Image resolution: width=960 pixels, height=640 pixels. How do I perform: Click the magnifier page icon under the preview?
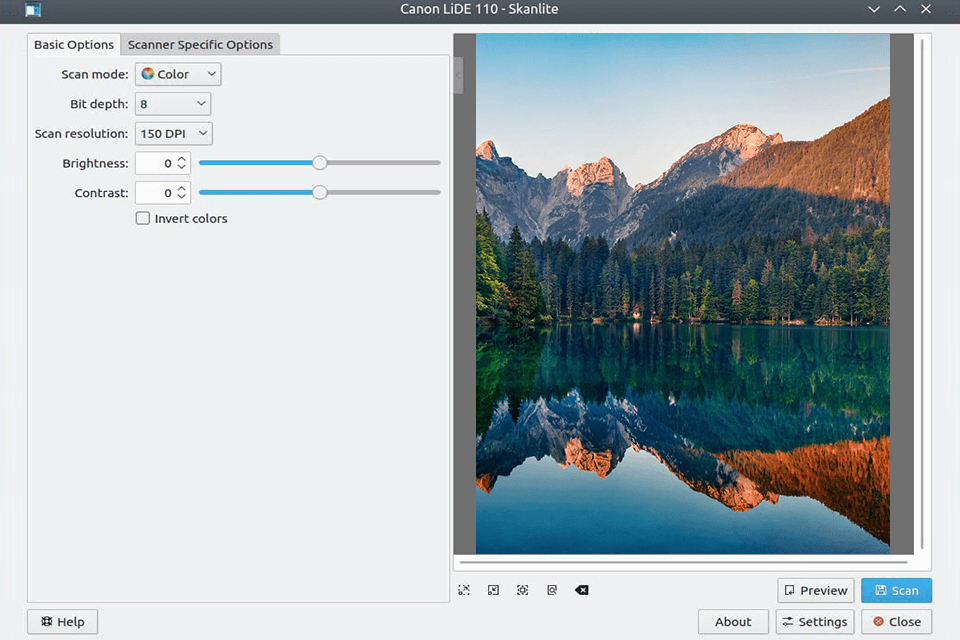point(552,590)
